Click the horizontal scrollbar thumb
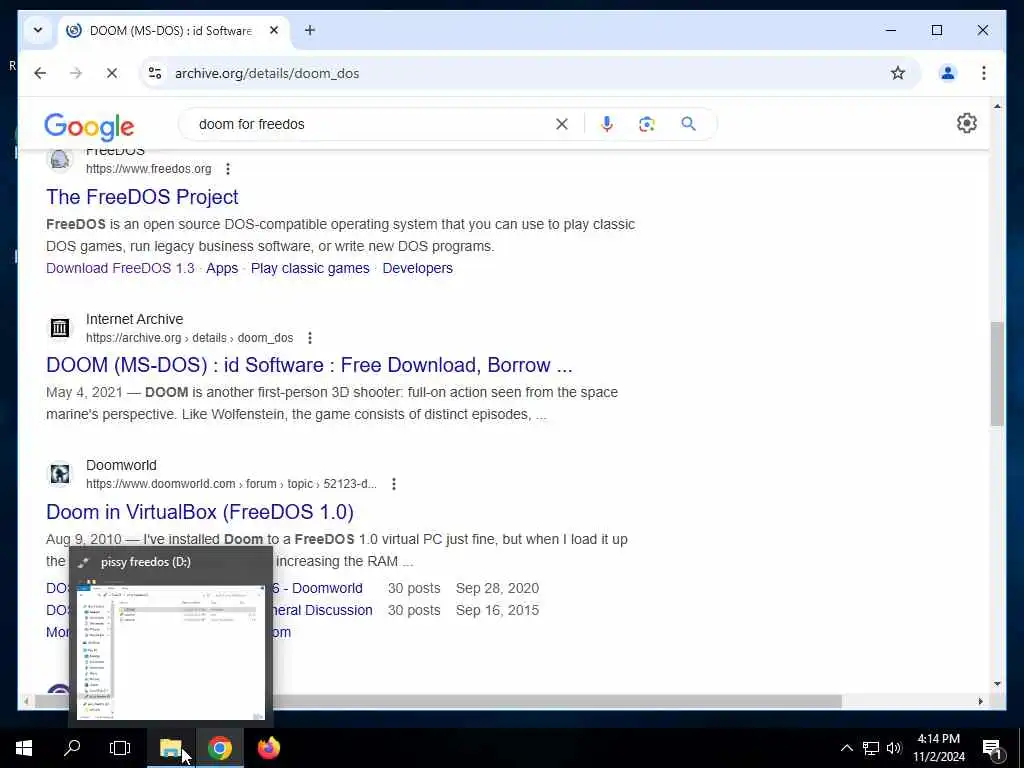Screen dimensions: 1024x768 [x=438, y=701]
